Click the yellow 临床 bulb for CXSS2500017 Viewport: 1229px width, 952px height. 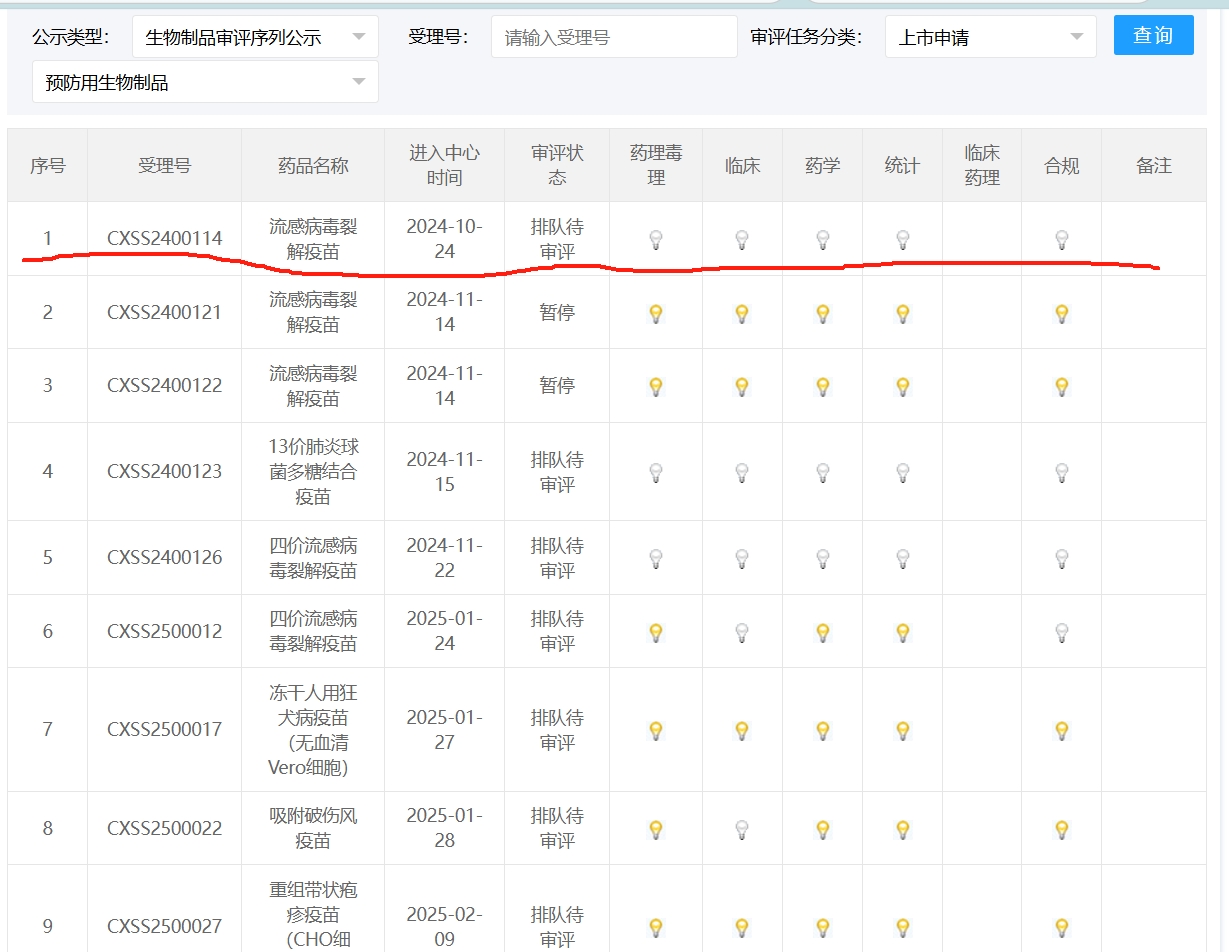742,730
